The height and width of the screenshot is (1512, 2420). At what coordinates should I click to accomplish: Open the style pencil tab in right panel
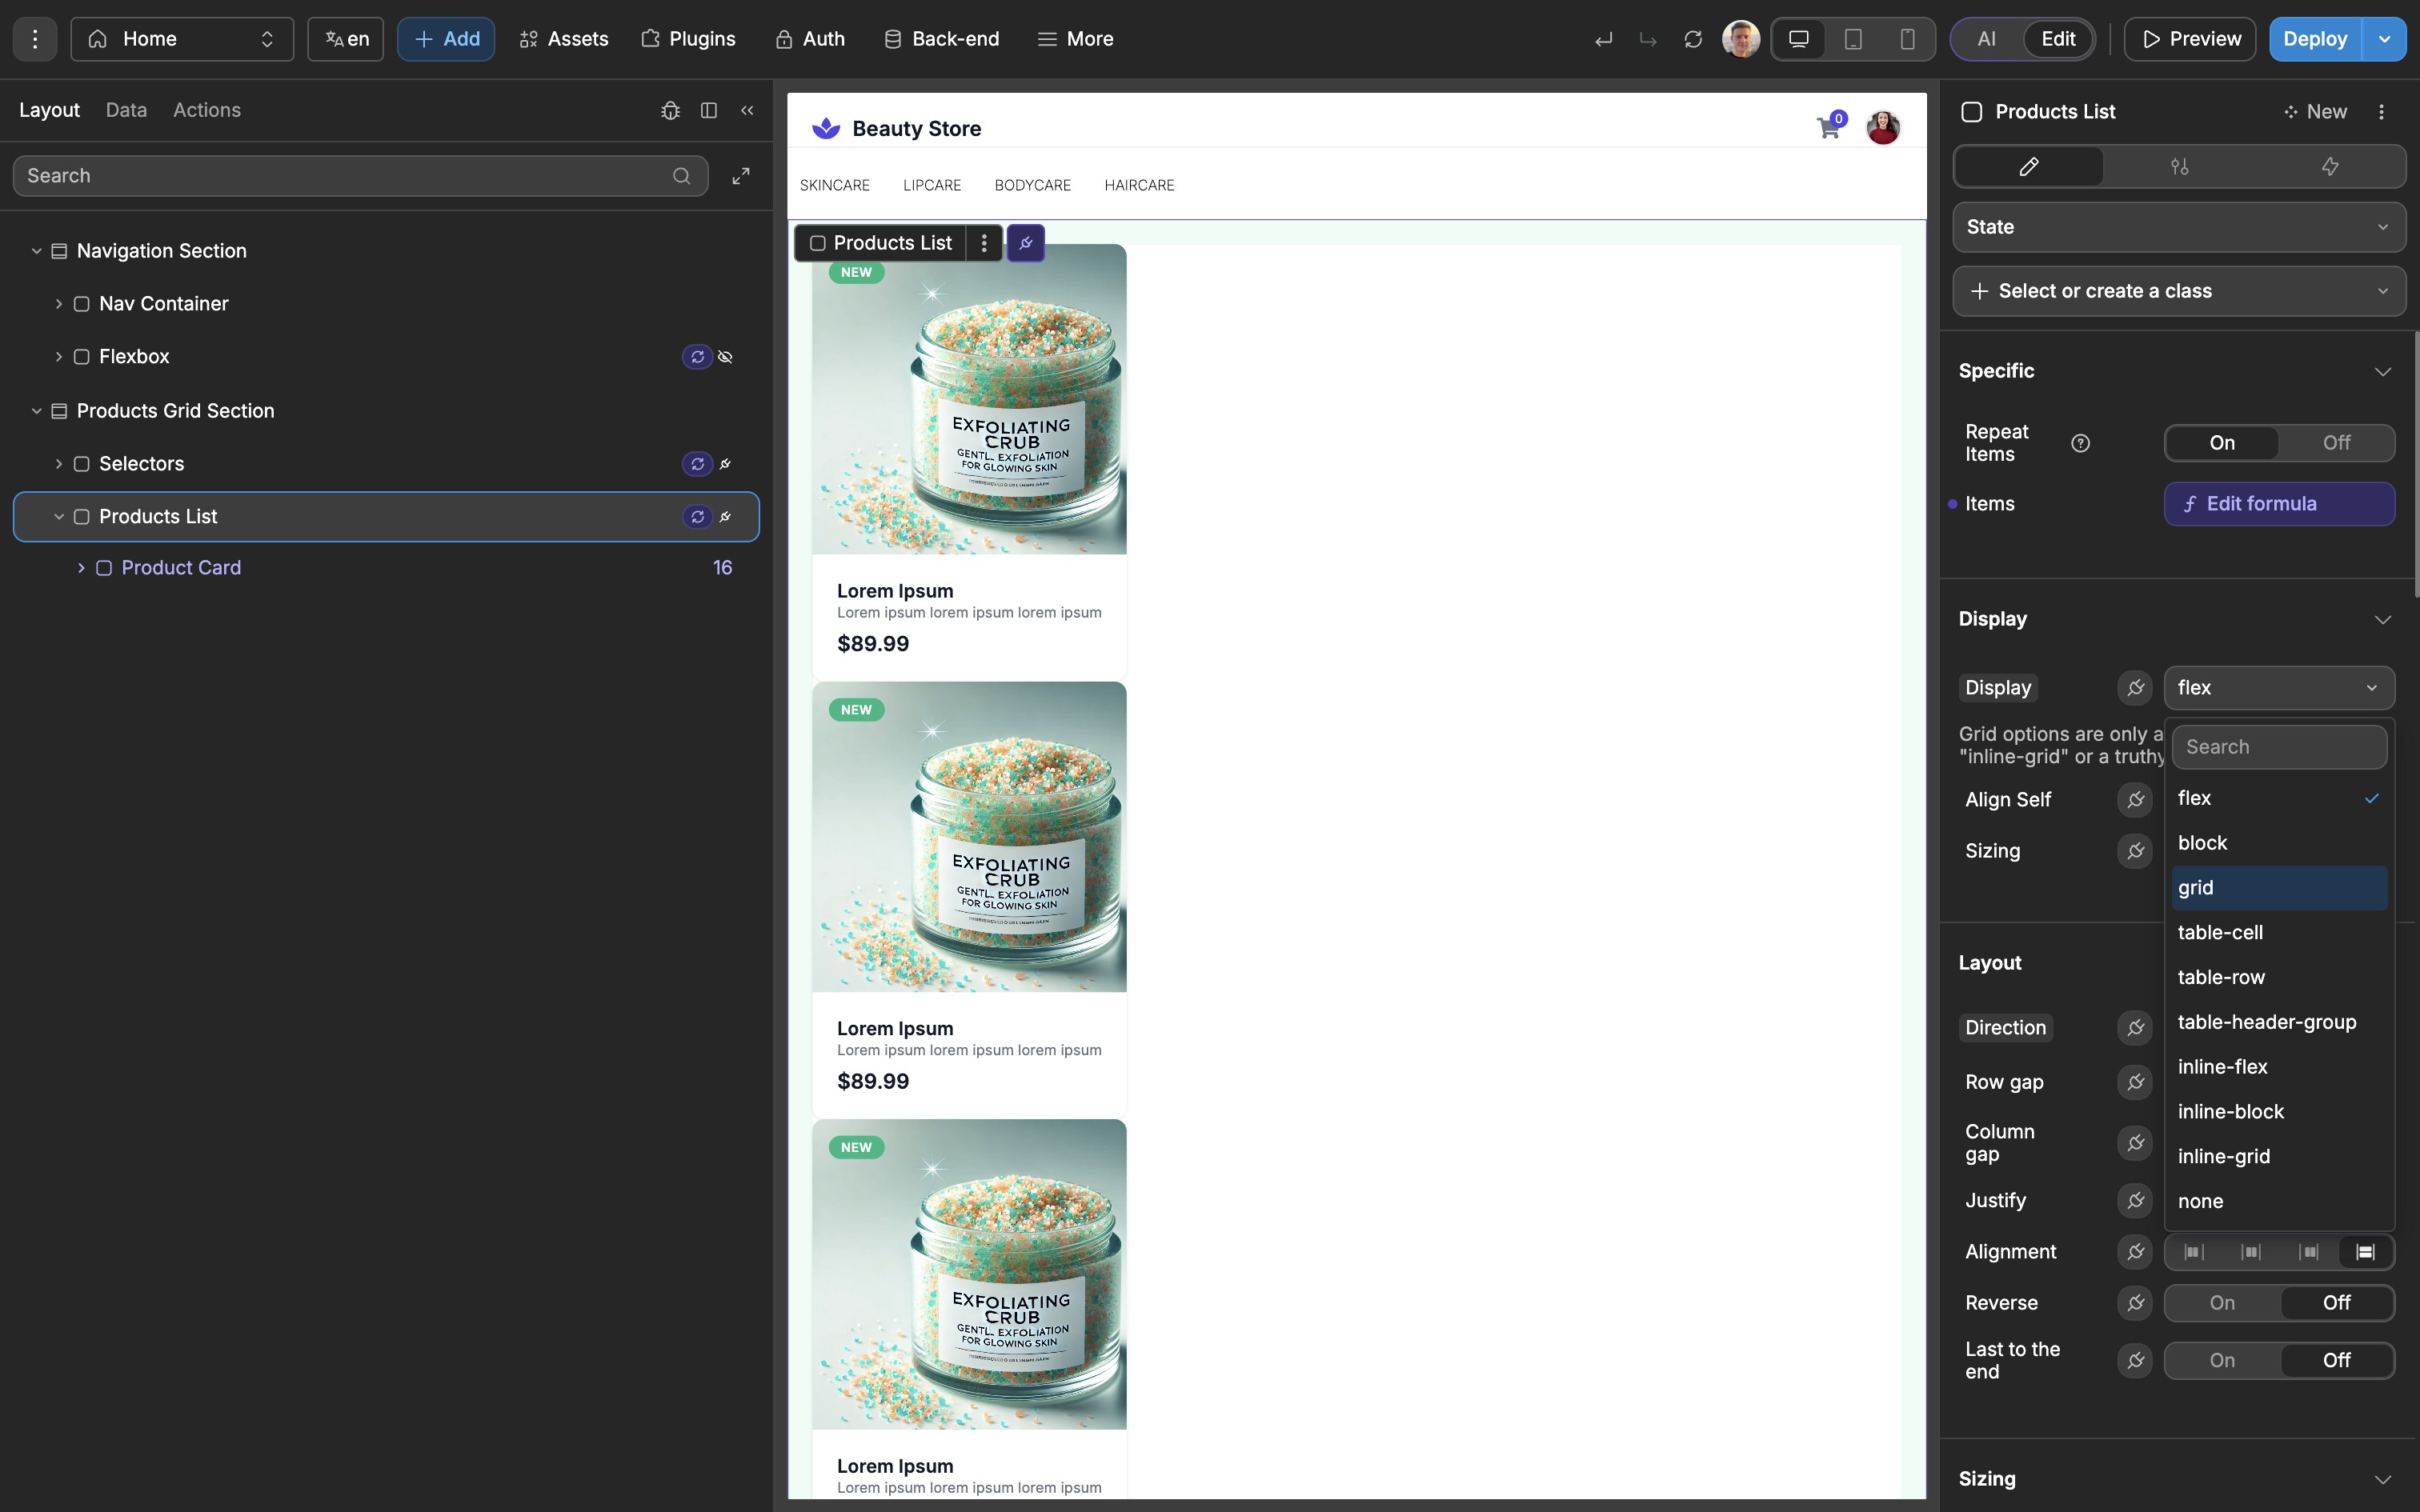2029,166
